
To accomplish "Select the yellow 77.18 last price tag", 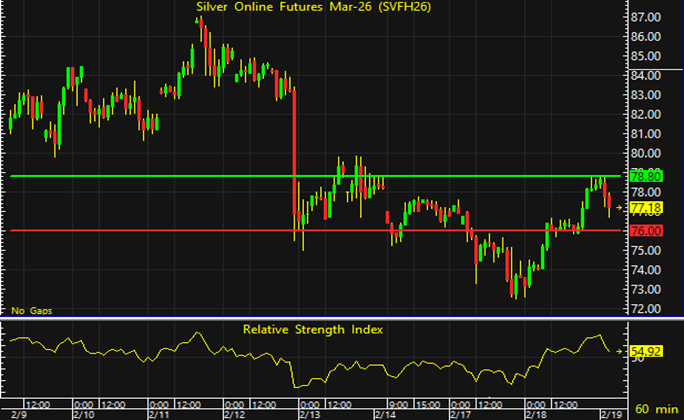I will click(644, 207).
